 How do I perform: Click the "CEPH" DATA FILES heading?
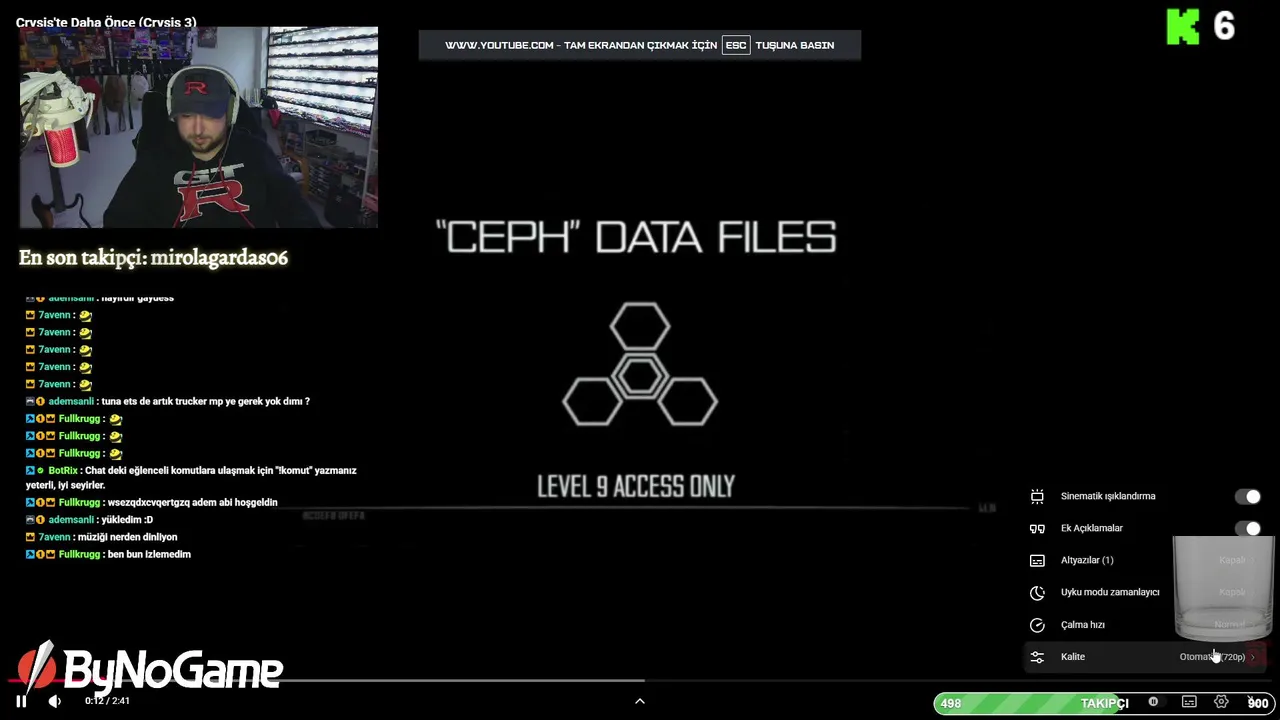[636, 238]
